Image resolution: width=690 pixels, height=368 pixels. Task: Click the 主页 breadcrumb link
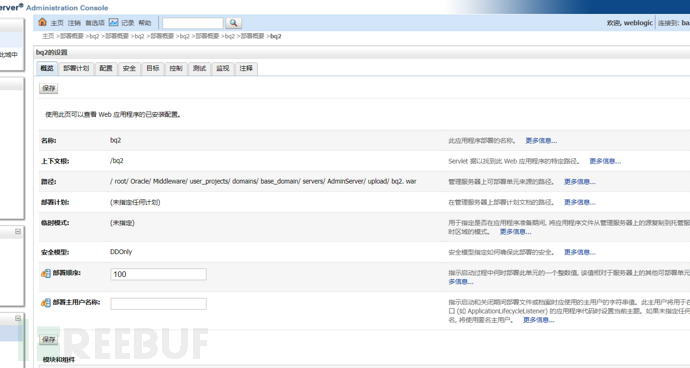click(x=48, y=36)
